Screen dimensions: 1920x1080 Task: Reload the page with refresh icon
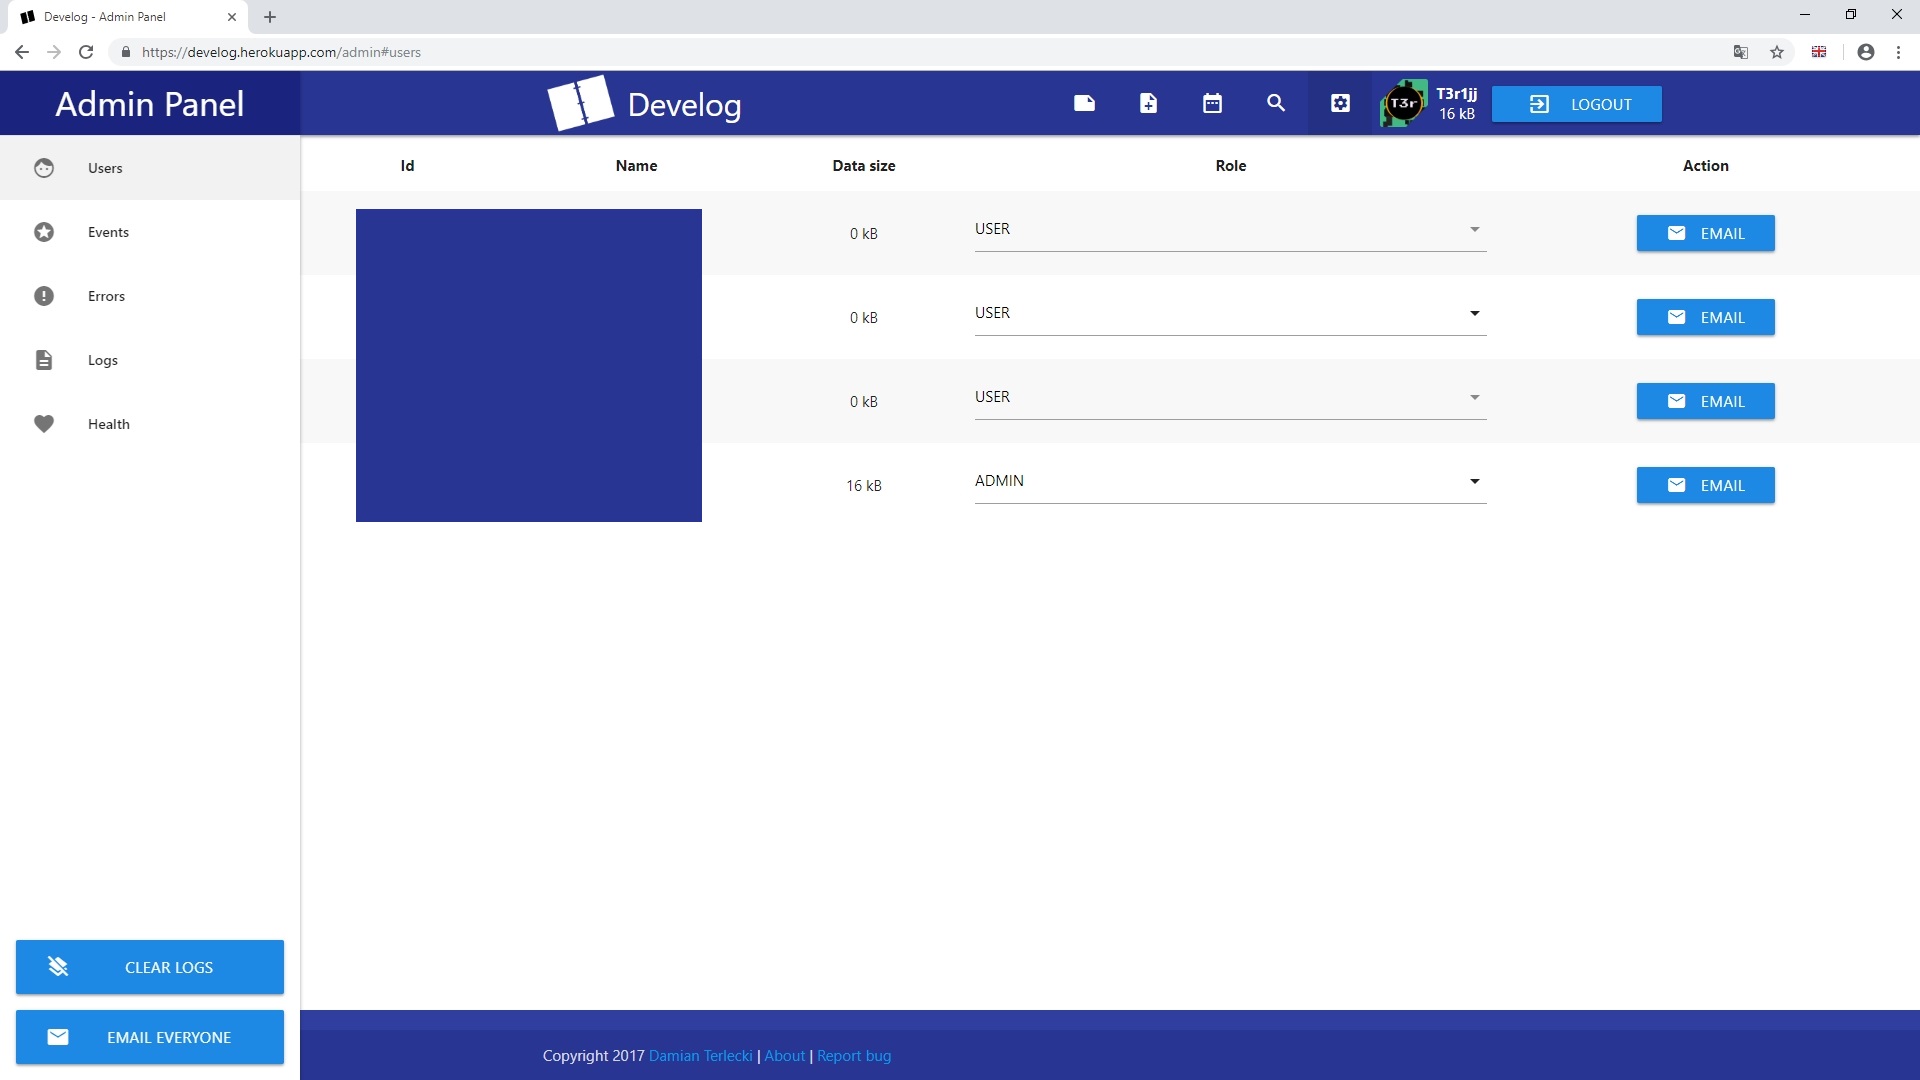(x=86, y=52)
